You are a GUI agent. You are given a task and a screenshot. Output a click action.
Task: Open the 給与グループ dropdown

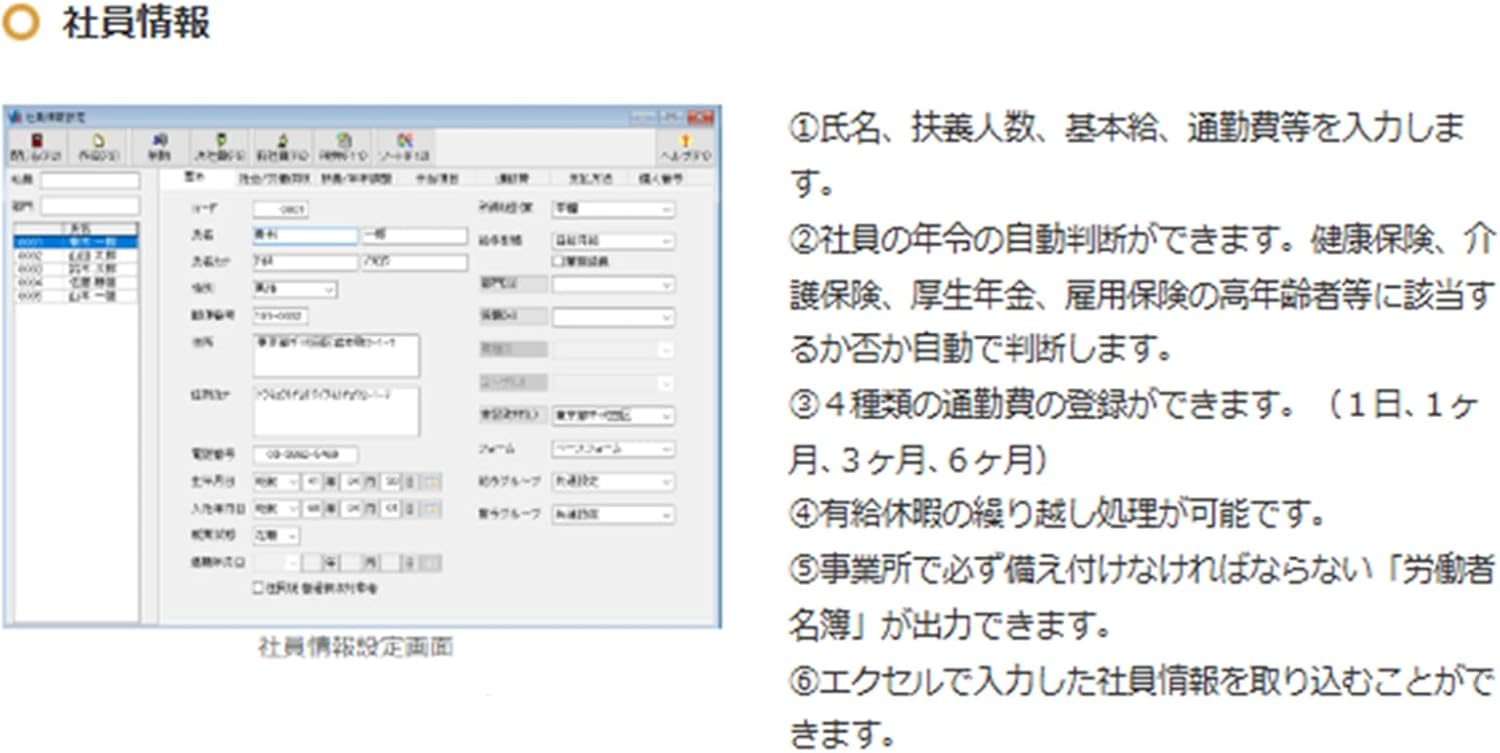click(x=613, y=482)
